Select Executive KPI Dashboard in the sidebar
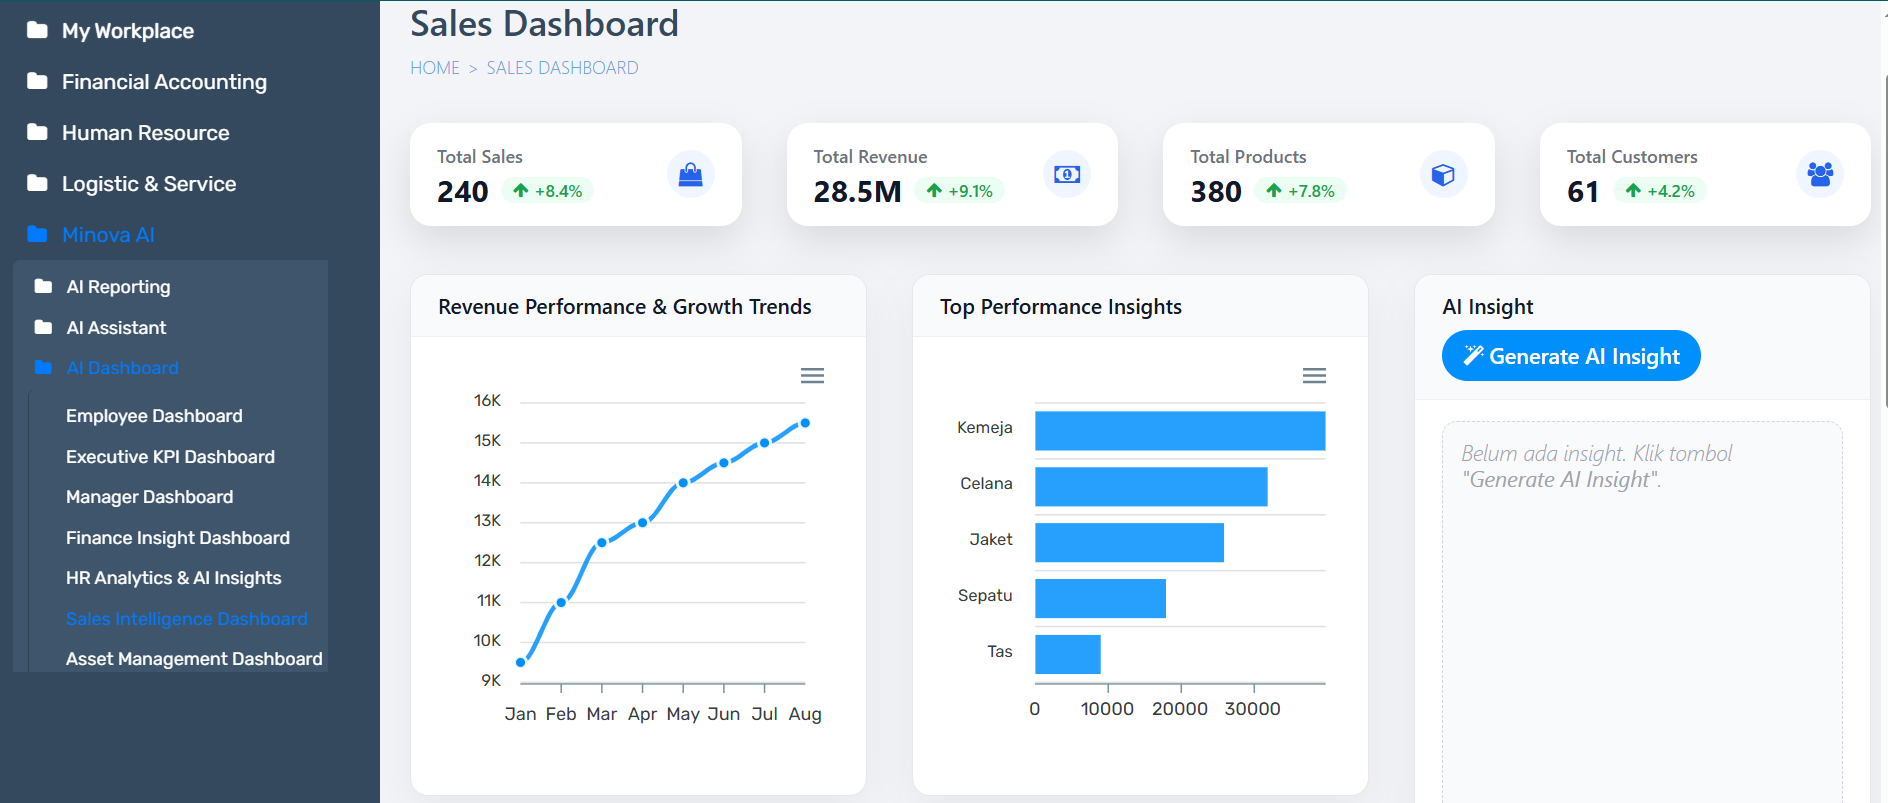 [170, 457]
